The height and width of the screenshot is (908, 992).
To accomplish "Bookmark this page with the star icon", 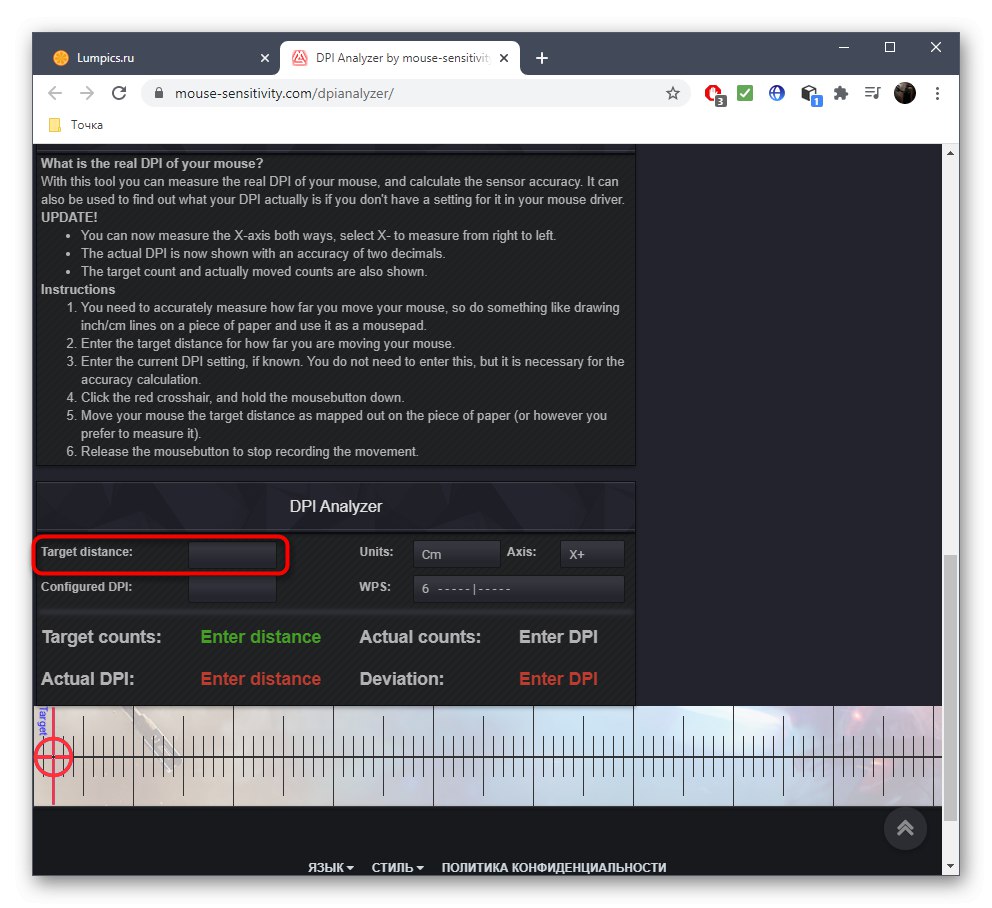I will click(673, 94).
